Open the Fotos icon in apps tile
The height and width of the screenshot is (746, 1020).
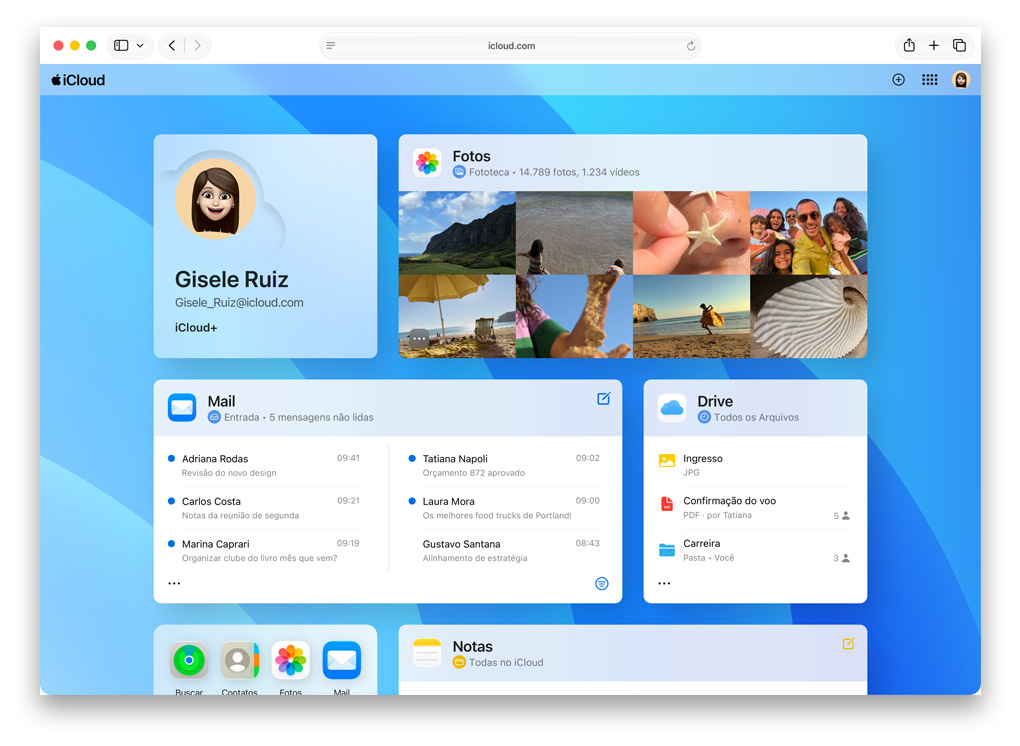pyautogui.click(x=291, y=660)
